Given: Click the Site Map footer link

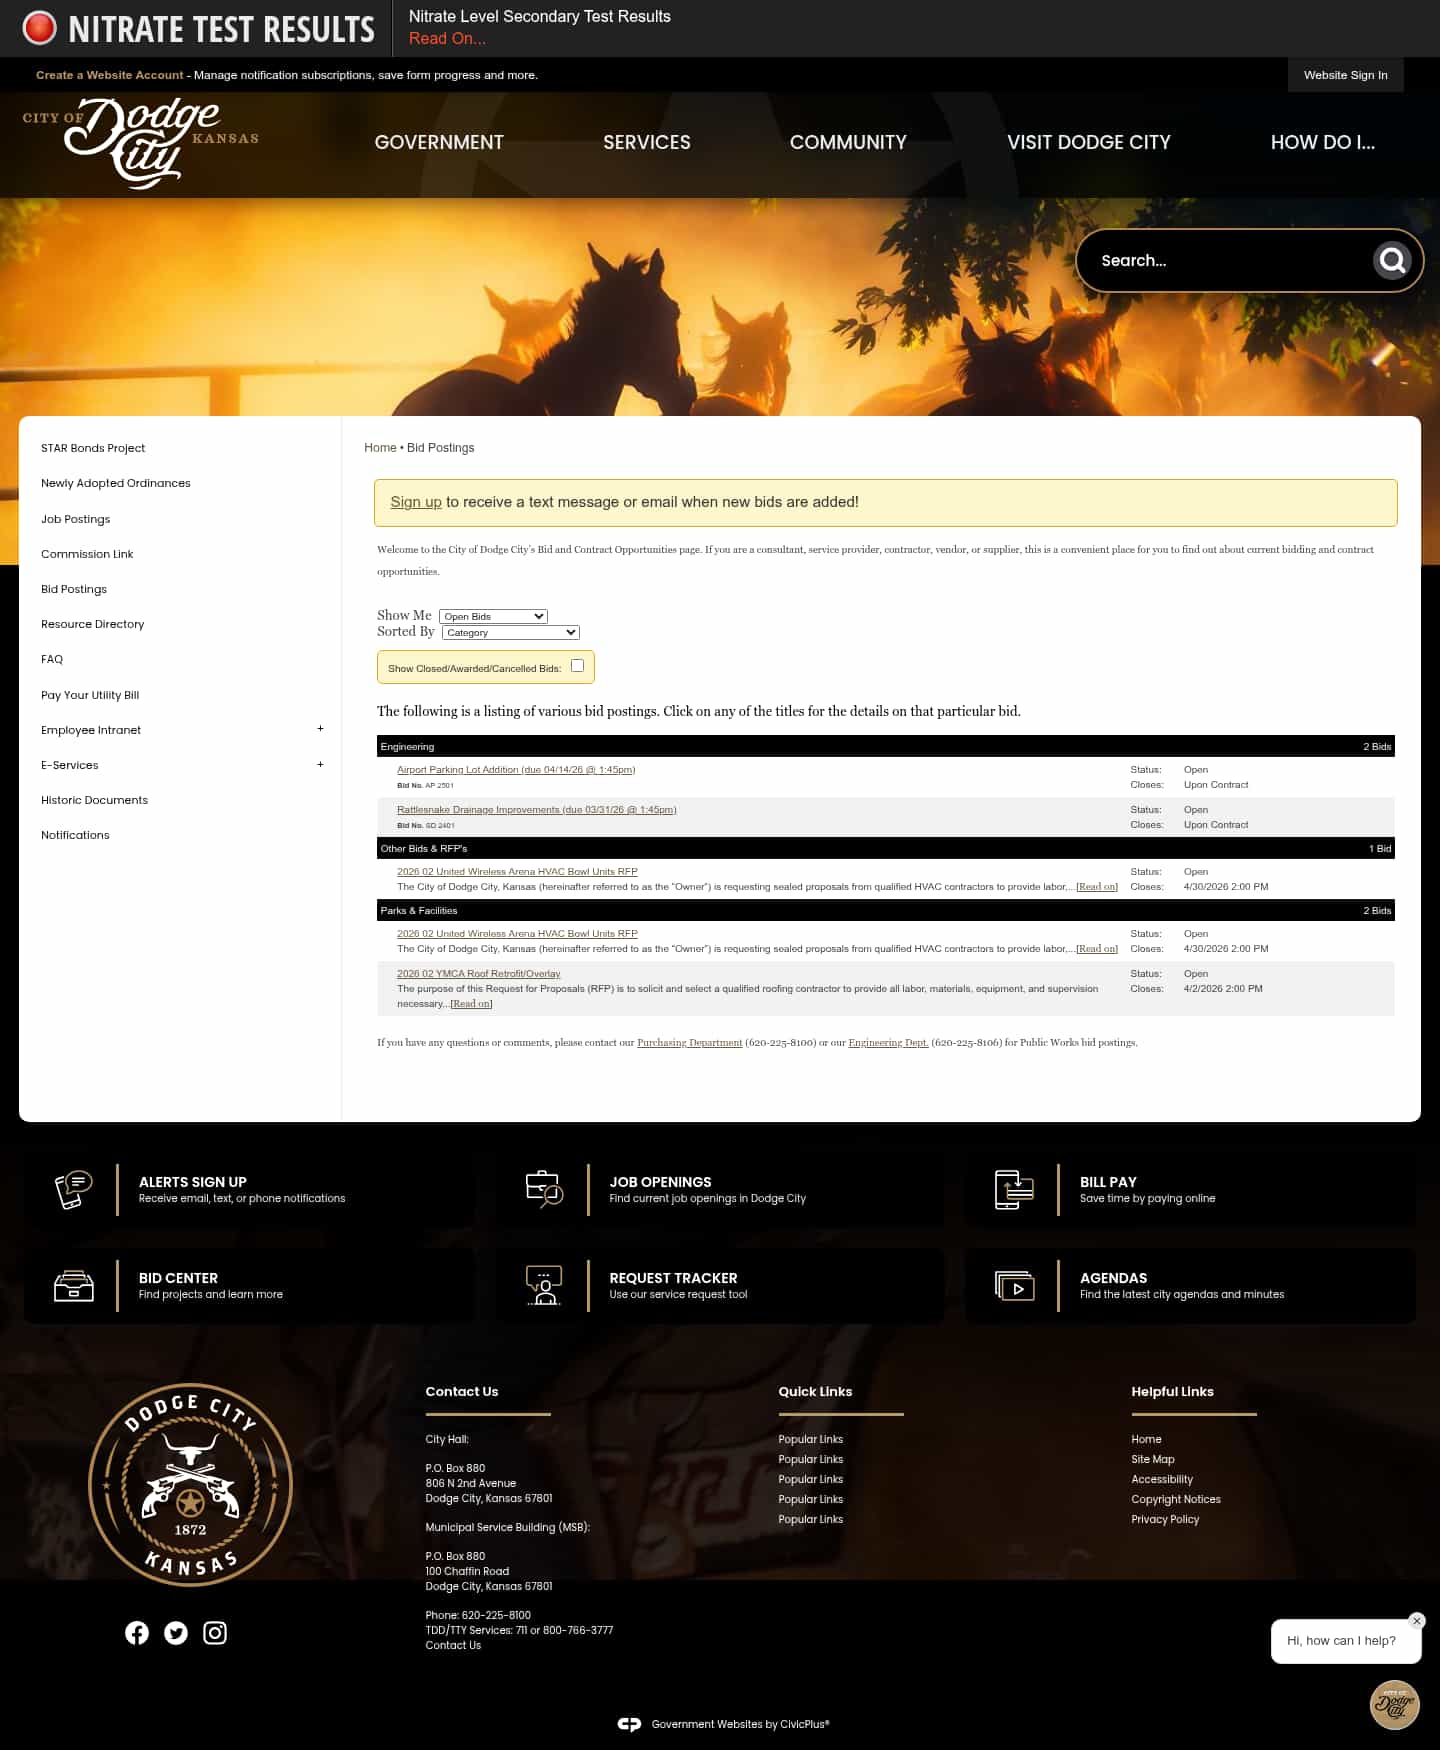Looking at the screenshot, I should [1153, 1460].
